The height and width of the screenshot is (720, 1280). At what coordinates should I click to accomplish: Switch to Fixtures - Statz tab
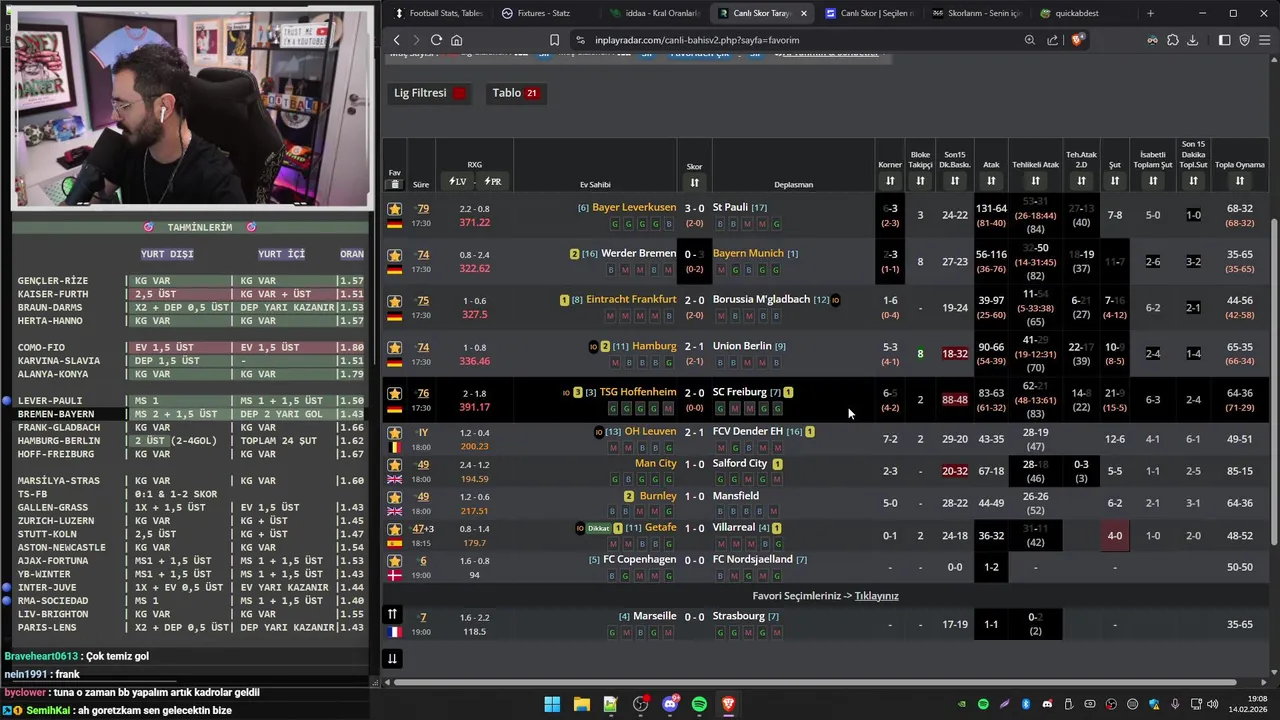pyautogui.click(x=544, y=13)
